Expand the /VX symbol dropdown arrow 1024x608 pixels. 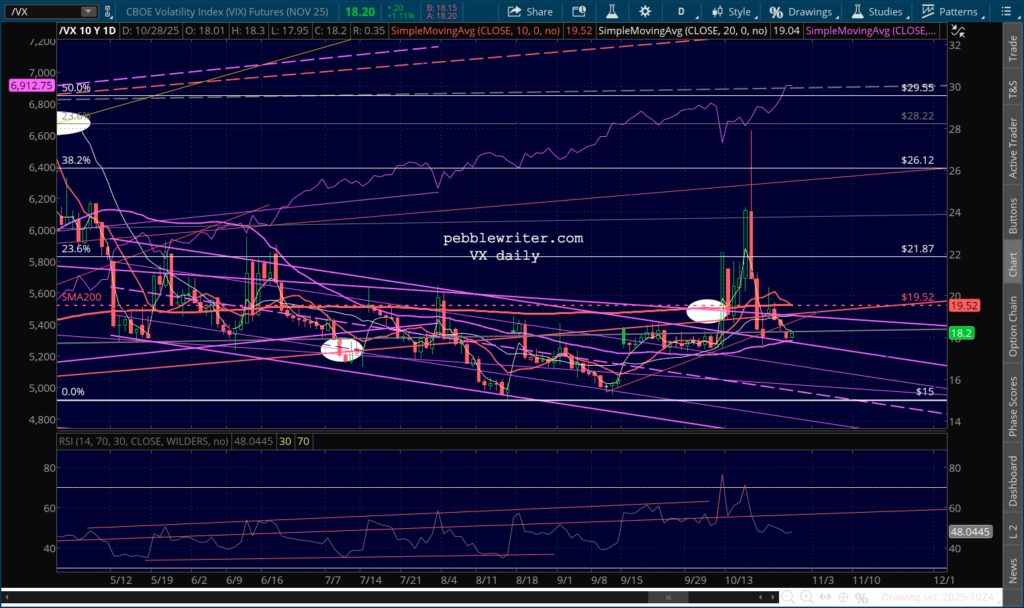pyautogui.click(x=88, y=12)
